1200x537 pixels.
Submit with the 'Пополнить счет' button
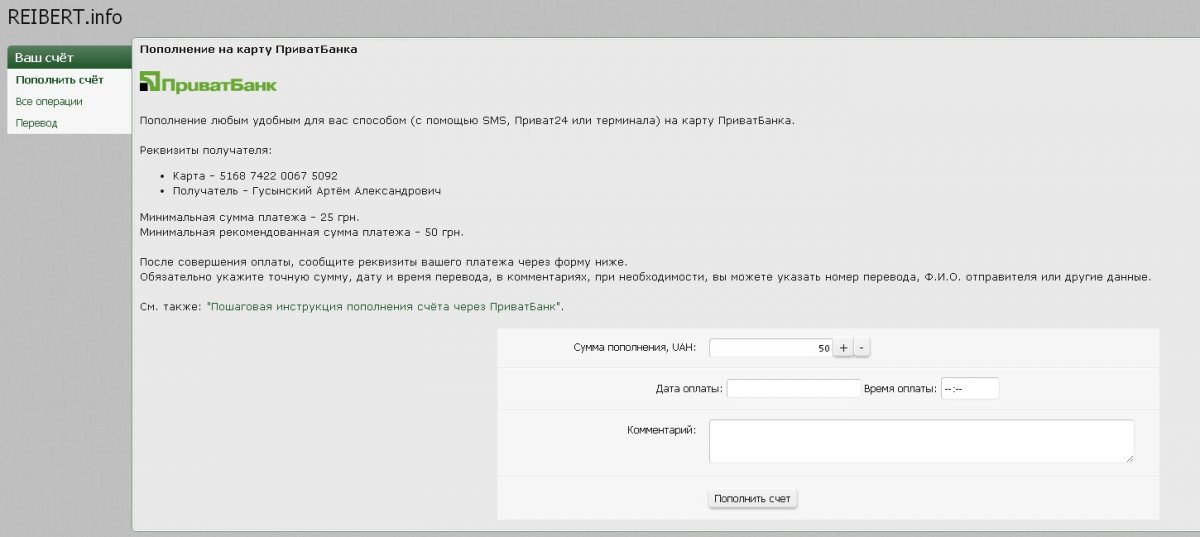752,498
